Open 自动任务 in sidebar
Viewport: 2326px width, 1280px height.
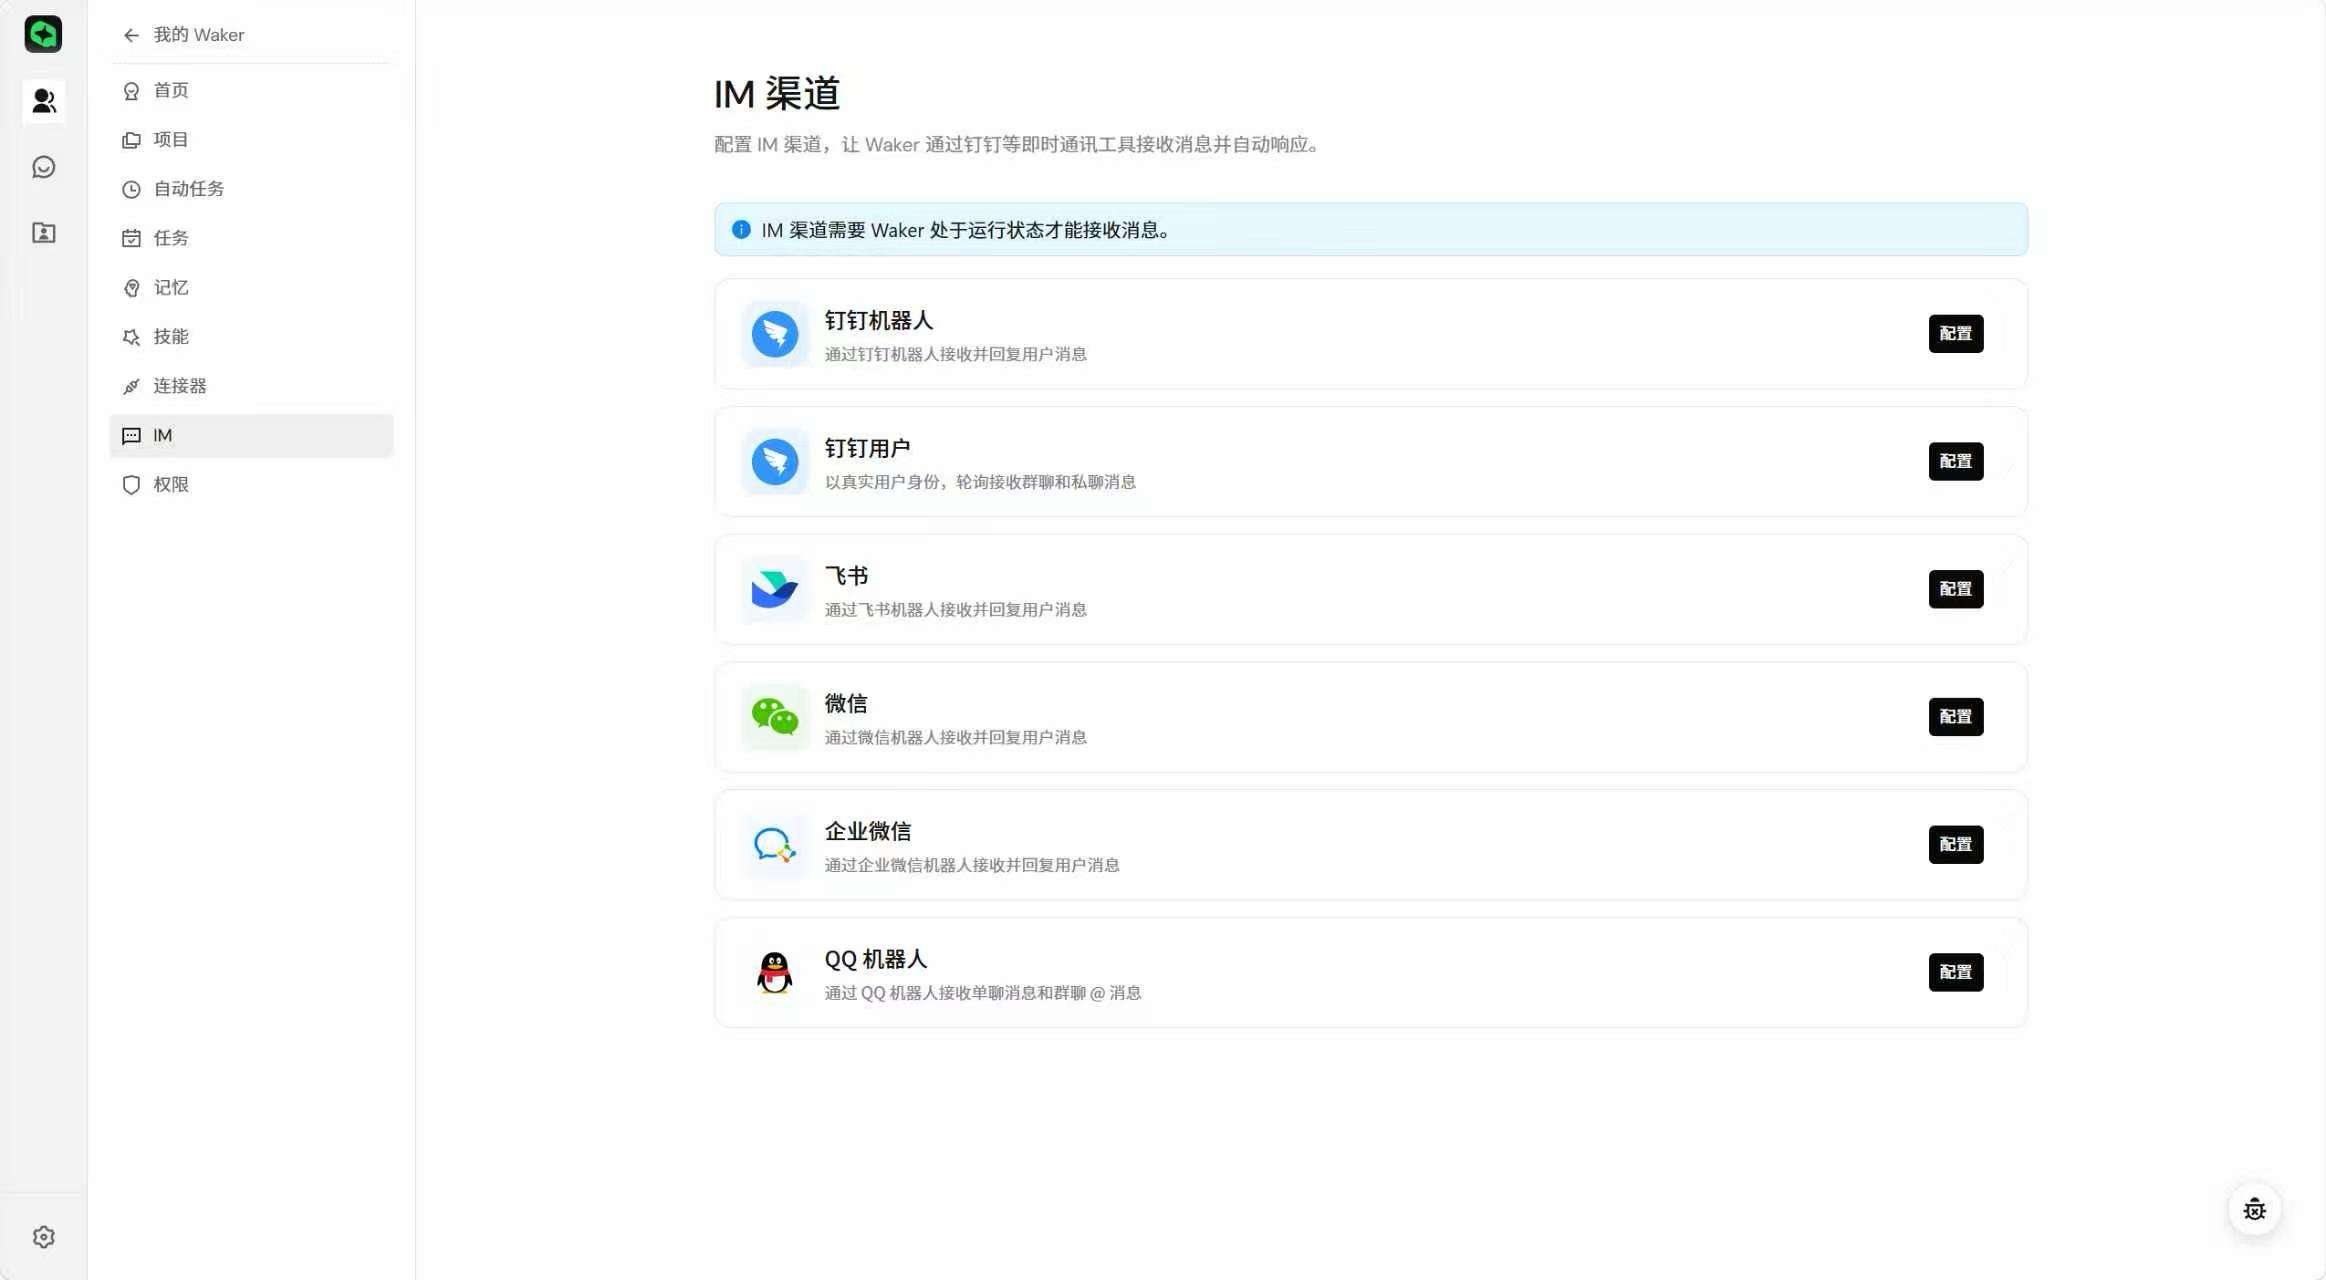(251, 188)
